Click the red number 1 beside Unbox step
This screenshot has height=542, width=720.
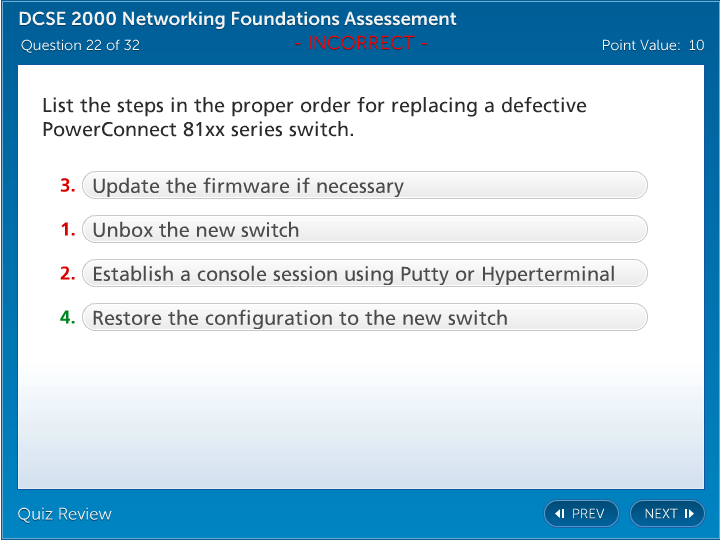(x=68, y=230)
